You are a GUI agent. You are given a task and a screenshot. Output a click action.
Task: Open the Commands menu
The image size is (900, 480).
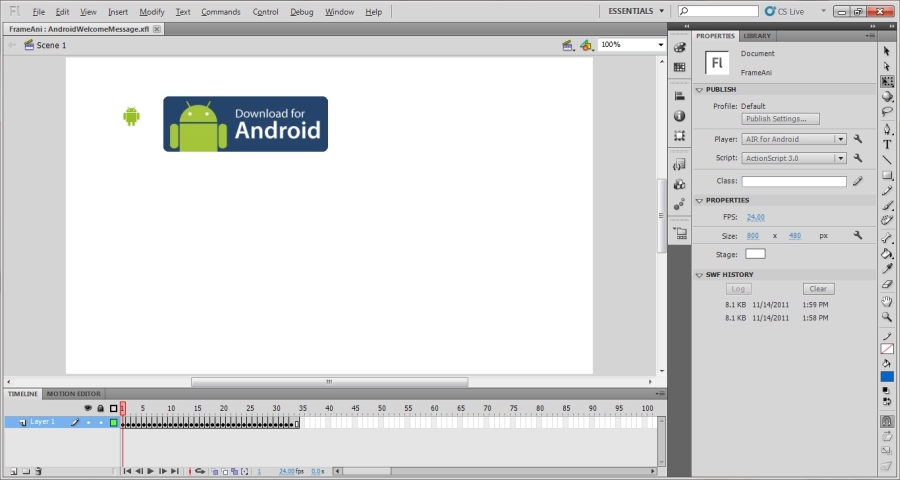220,12
